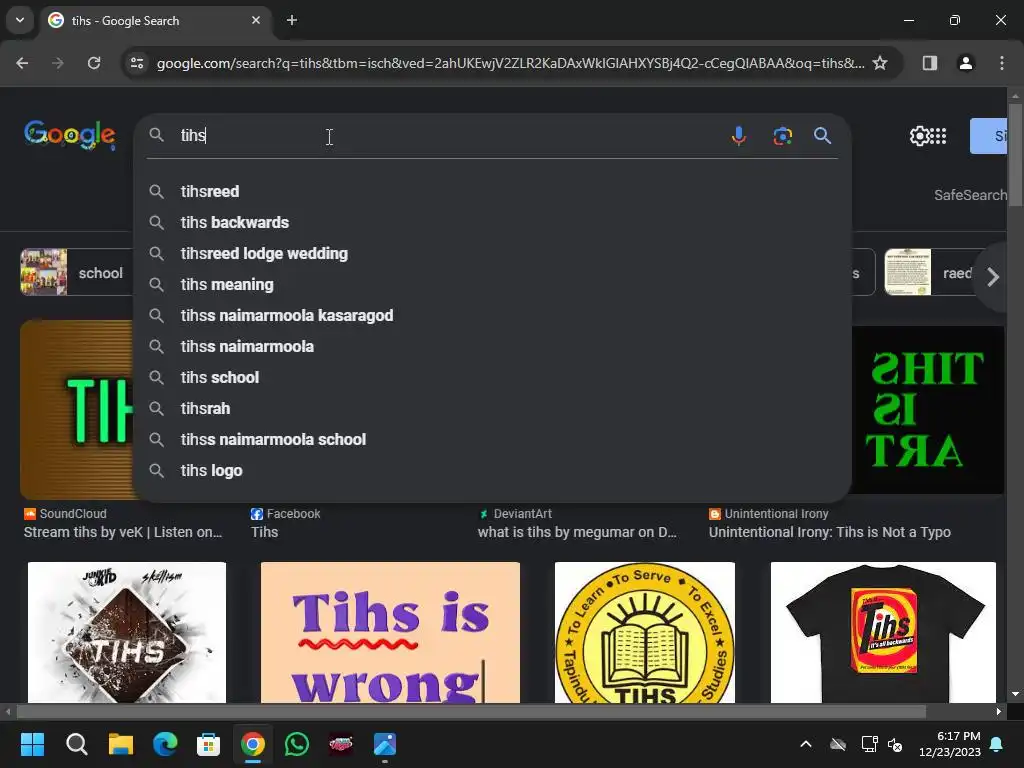The height and width of the screenshot is (768, 1024).
Task: Click the blue search magnifier button
Action: tap(822, 136)
